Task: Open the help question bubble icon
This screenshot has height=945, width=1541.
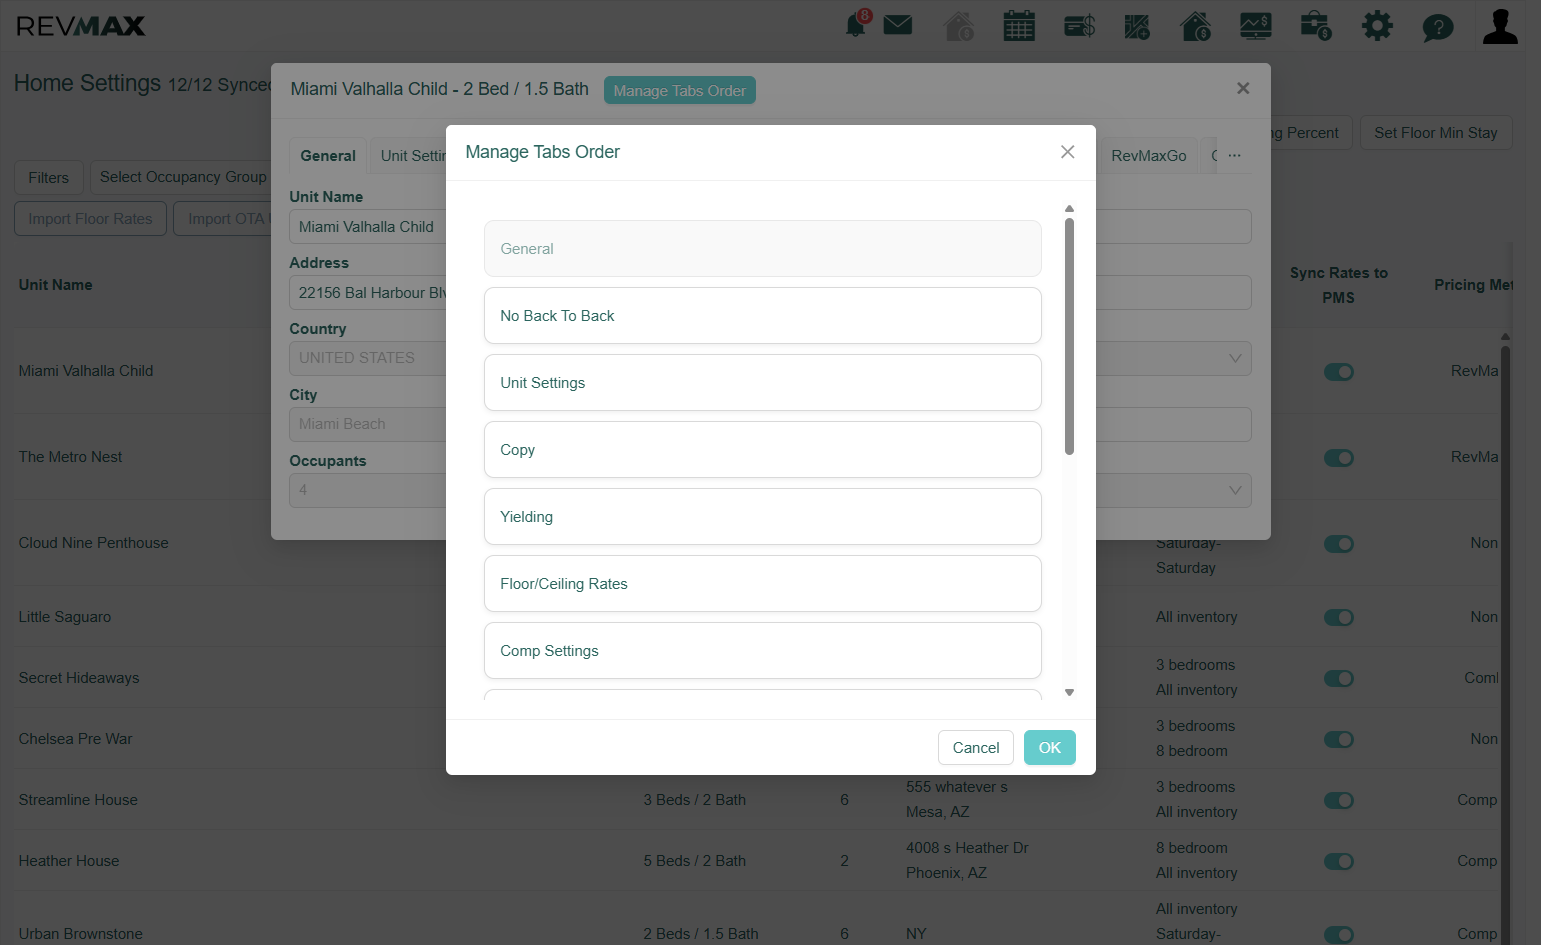Action: 1438,27
